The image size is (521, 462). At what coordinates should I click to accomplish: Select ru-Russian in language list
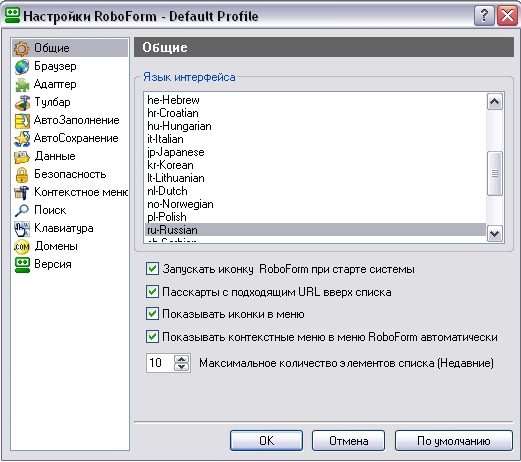pos(315,230)
